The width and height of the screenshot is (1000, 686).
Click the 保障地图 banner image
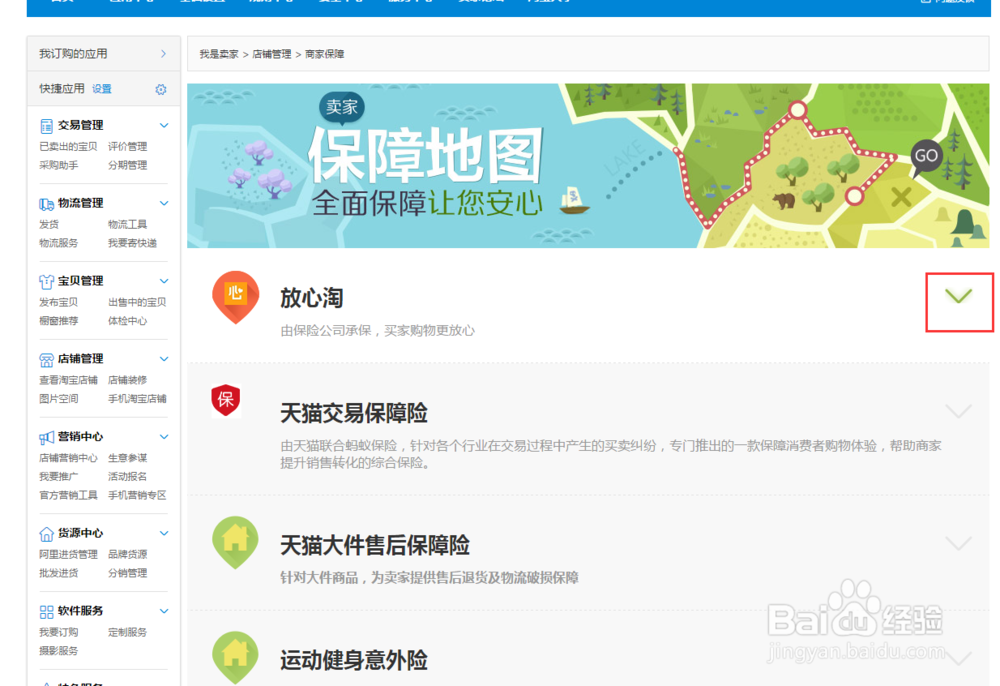pyautogui.click(x=588, y=166)
